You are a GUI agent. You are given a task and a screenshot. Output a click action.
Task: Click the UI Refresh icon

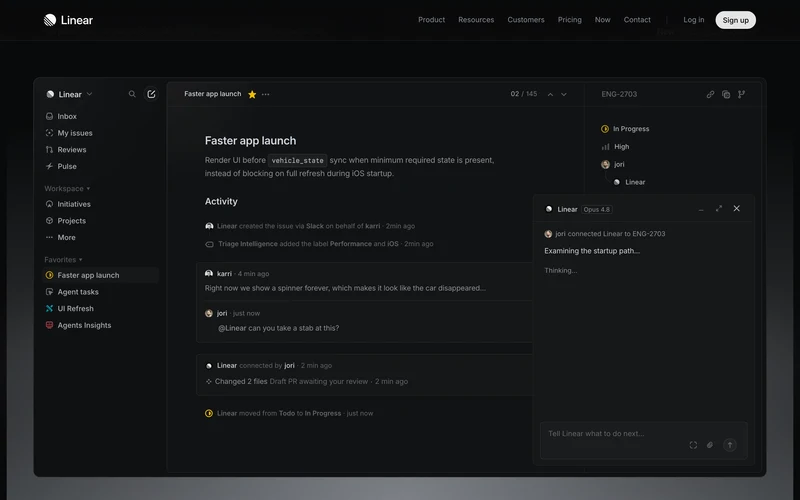pyautogui.click(x=49, y=309)
